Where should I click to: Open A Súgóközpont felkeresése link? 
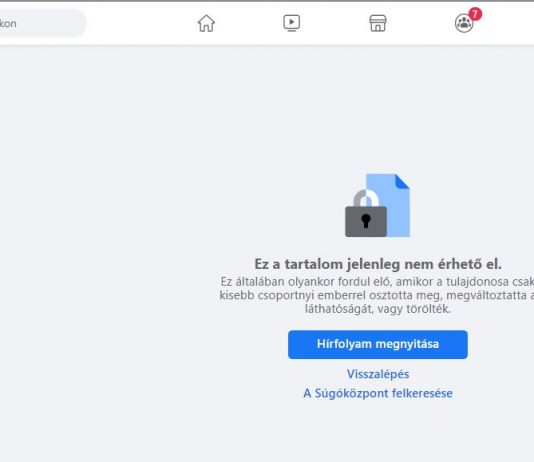click(x=378, y=393)
